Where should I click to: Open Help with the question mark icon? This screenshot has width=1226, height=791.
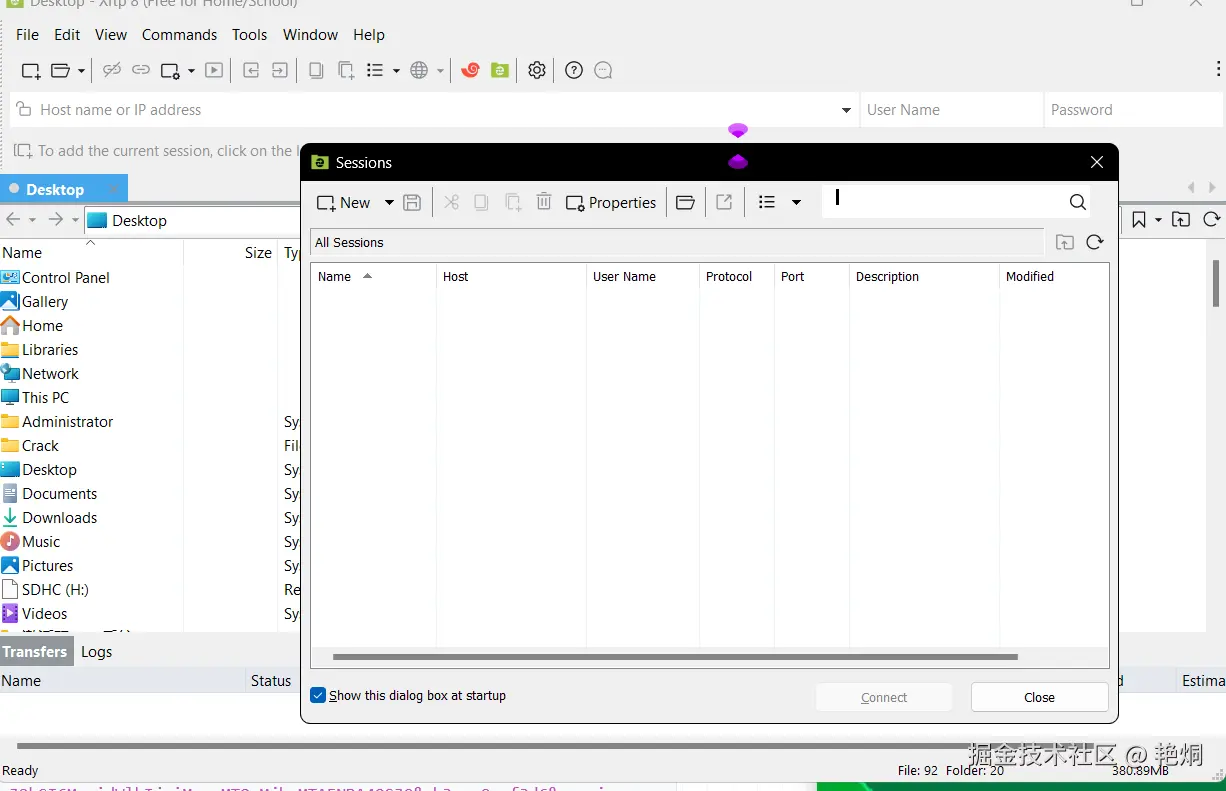pyautogui.click(x=574, y=70)
